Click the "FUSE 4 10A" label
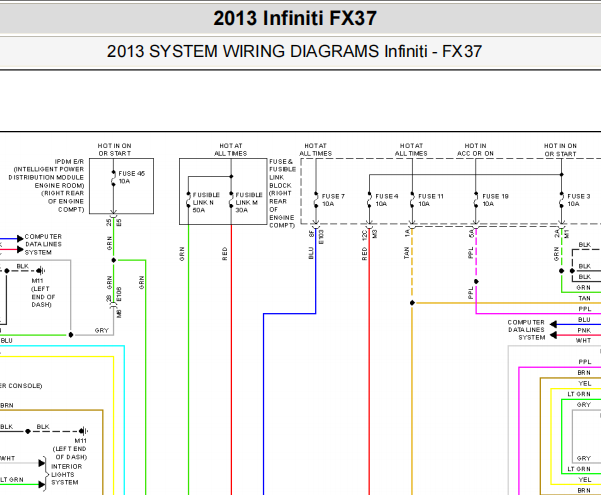The image size is (601, 495). click(387, 200)
